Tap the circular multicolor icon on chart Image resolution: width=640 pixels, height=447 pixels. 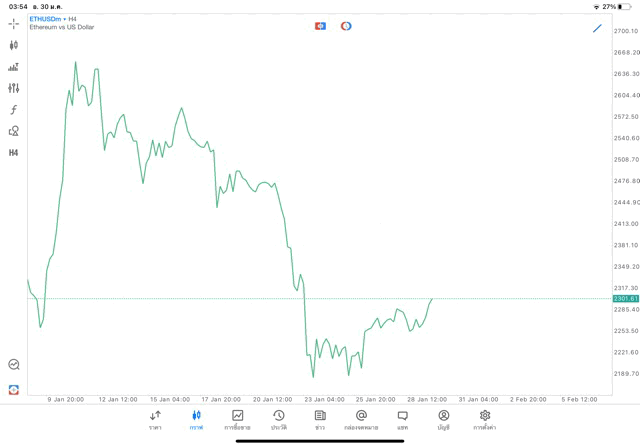click(x=346, y=26)
